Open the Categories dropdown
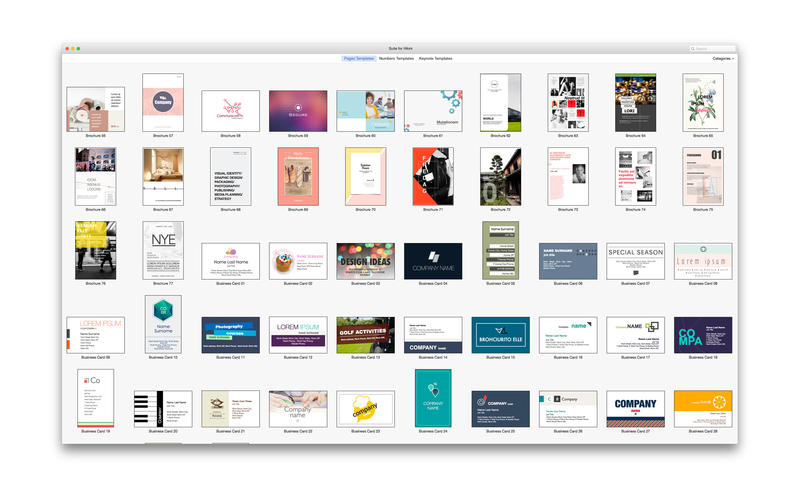 pos(723,59)
